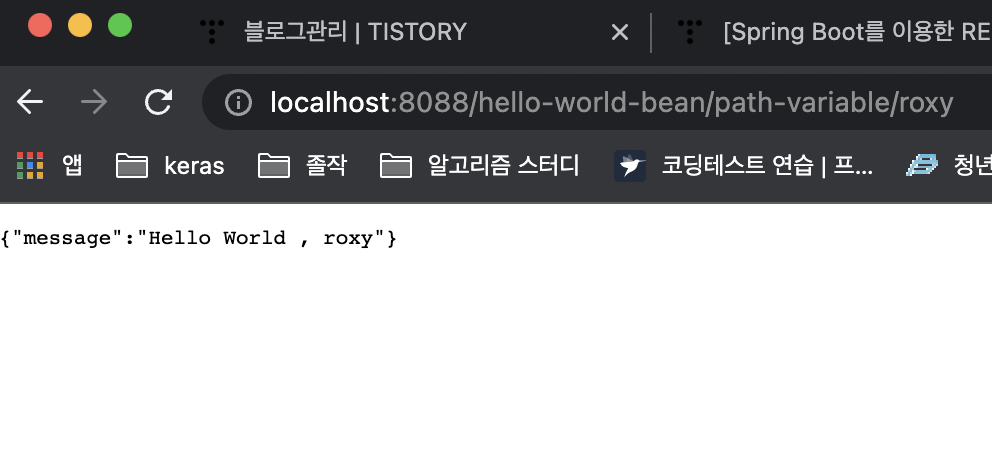The height and width of the screenshot is (472, 992).
Task: Open the keras bookmark folder
Action: [x=170, y=166]
